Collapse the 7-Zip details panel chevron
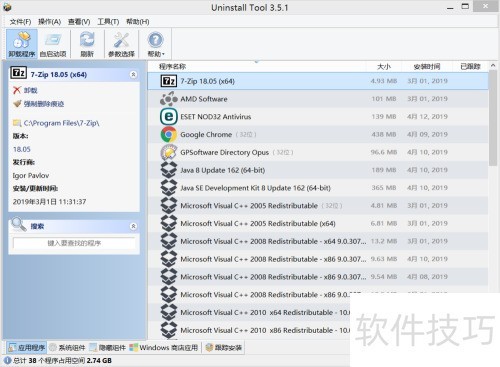The image size is (500, 367). pyautogui.click(x=133, y=74)
